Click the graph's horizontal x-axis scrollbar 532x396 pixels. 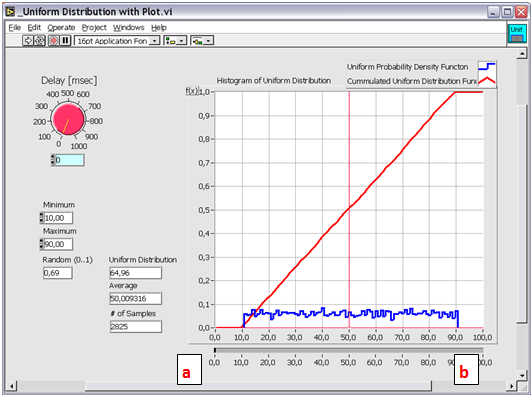pyautogui.click(x=348, y=350)
